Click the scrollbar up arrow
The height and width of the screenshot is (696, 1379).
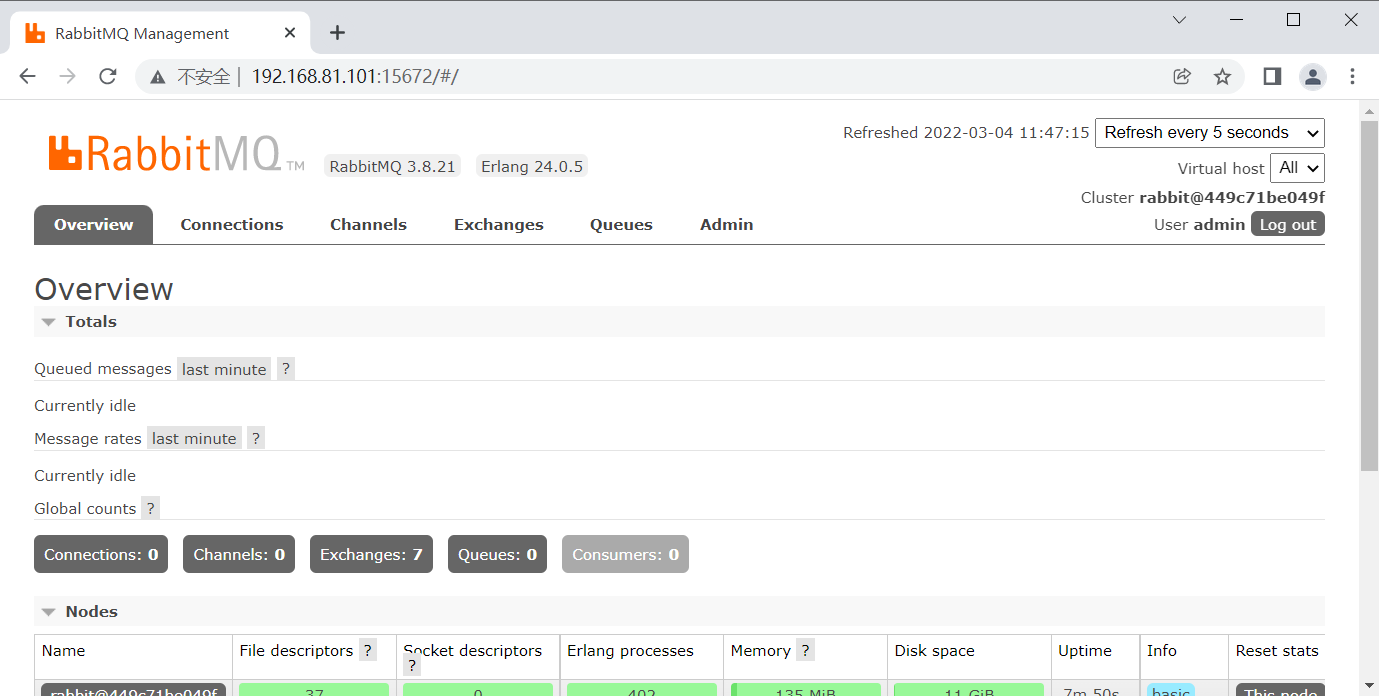coord(1369,109)
